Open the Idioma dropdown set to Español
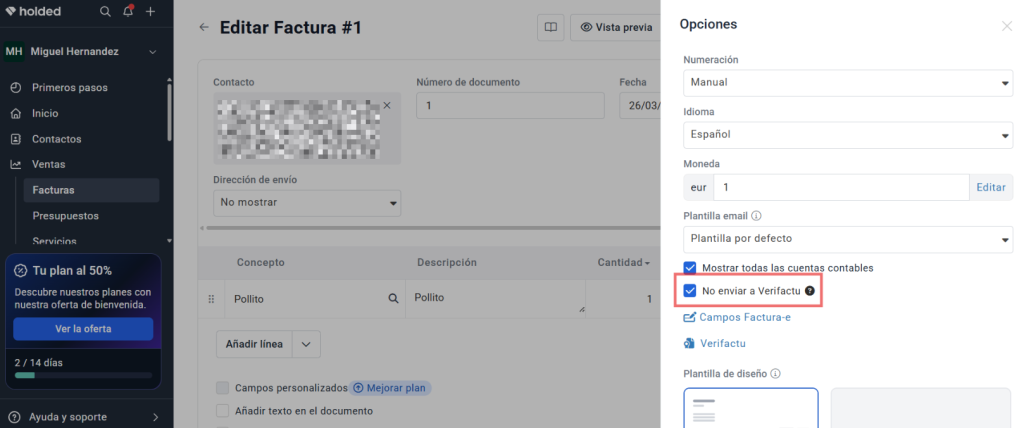Screen dimensions: 1024x428 pyautogui.click(x=848, y=135)
